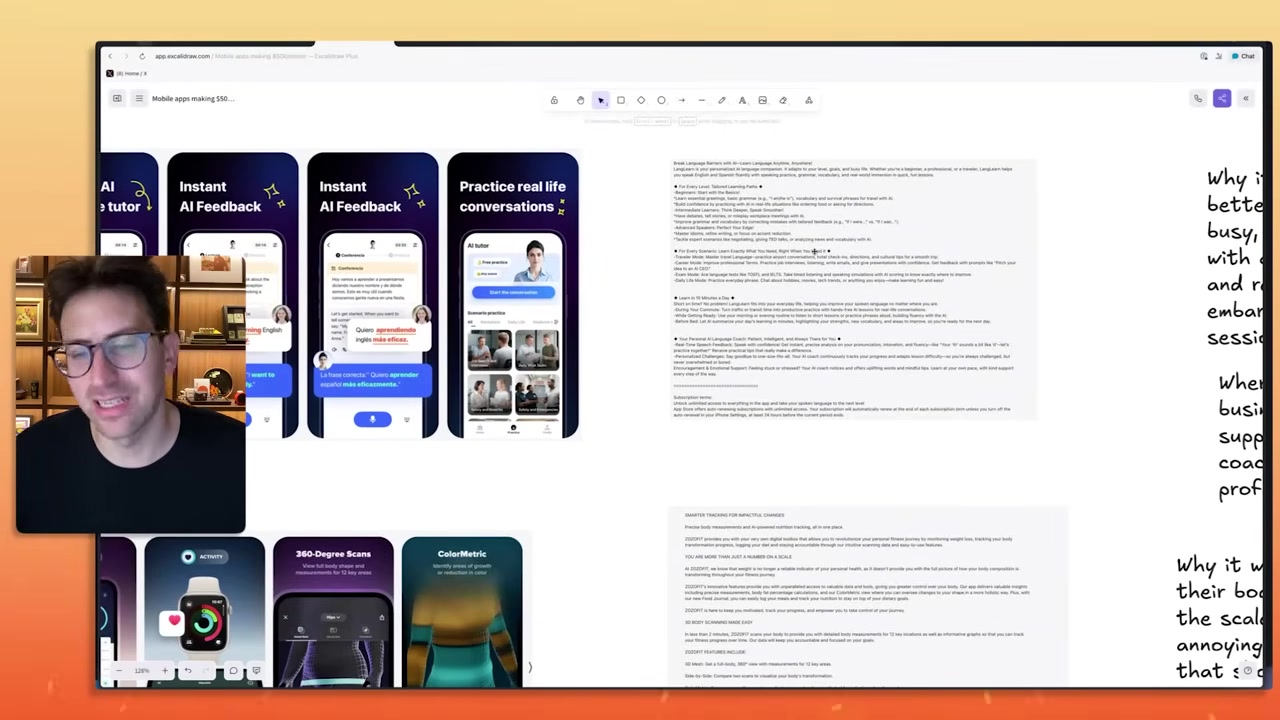This screenshot has width=1280, height=720.
Task: Select the Arrow tool
Action: (681, 100)
